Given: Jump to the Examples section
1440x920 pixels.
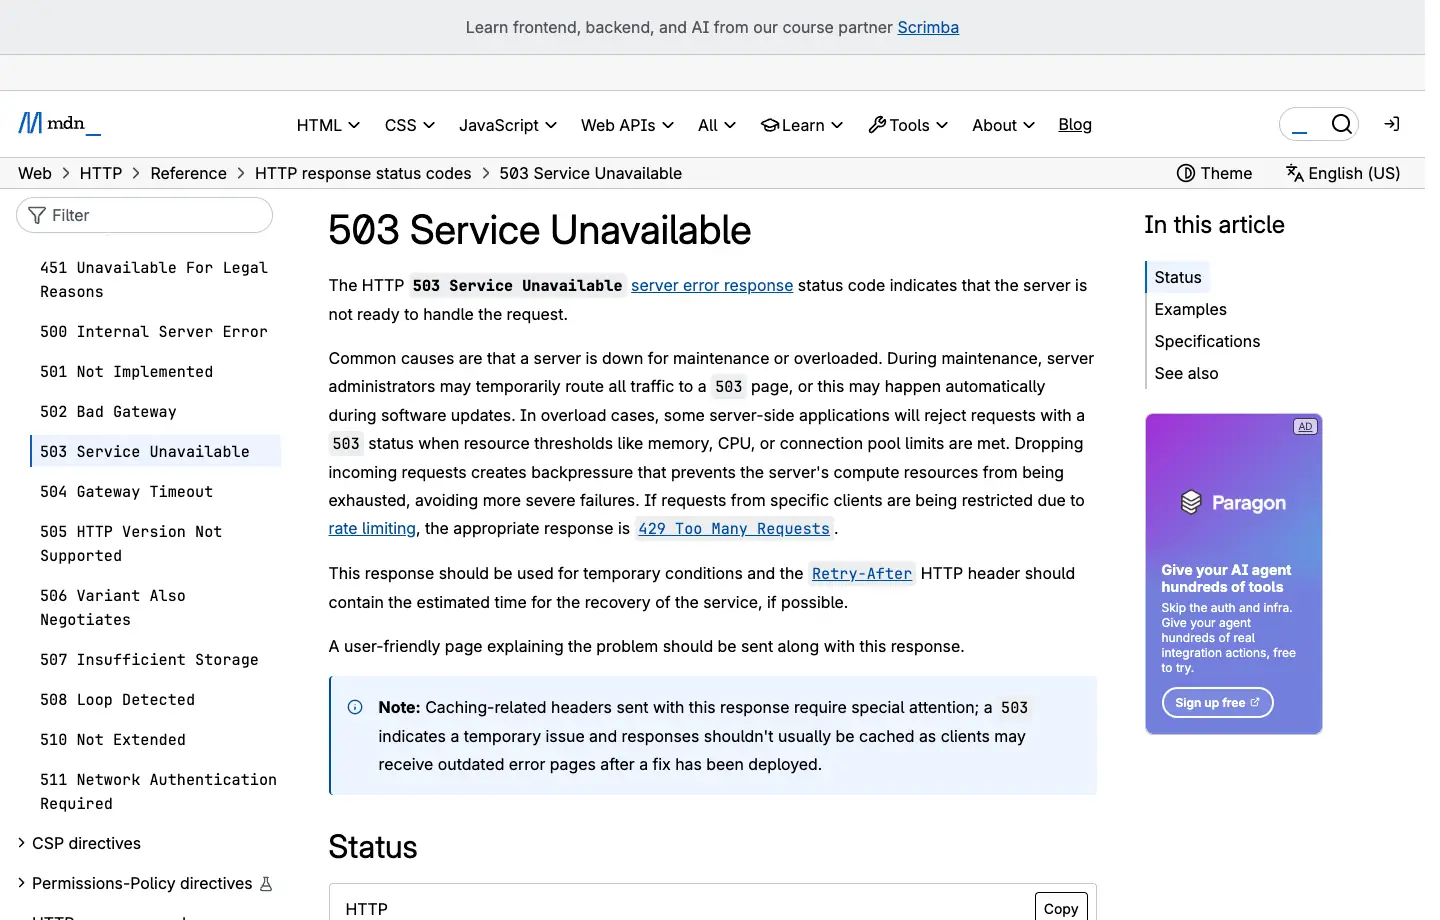Looking at the screenshot, I should (1190, 309).
